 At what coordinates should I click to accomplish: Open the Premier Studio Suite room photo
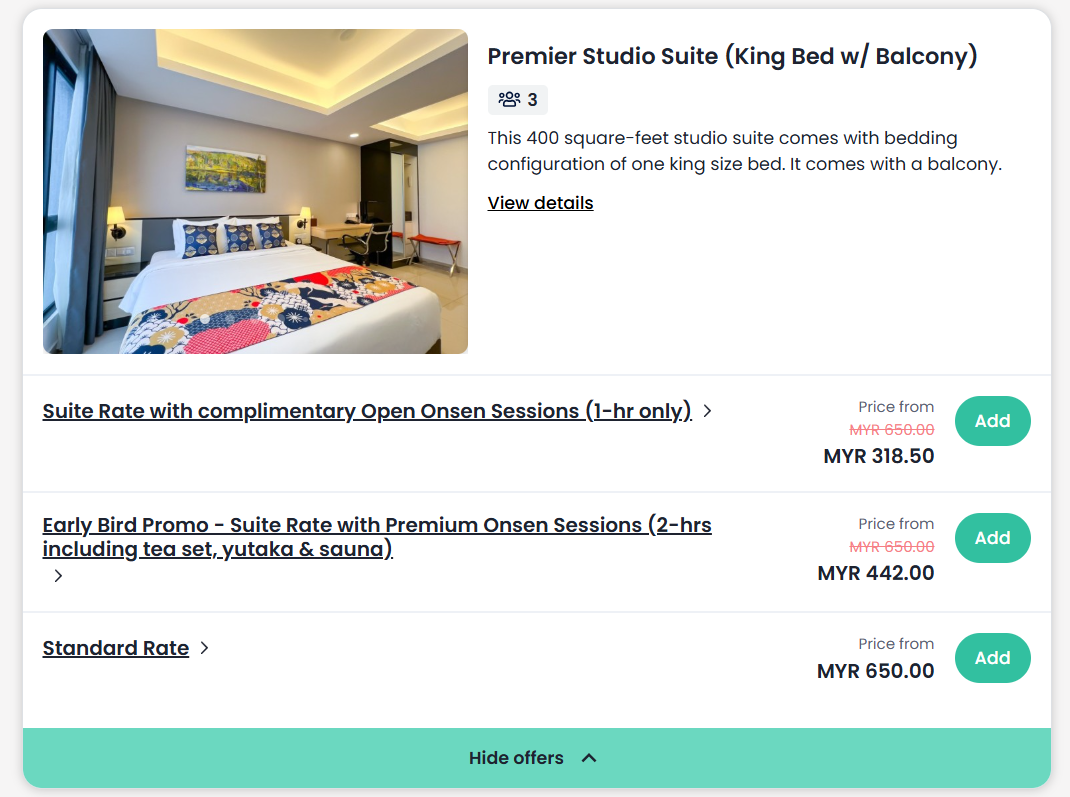[255, 191]
